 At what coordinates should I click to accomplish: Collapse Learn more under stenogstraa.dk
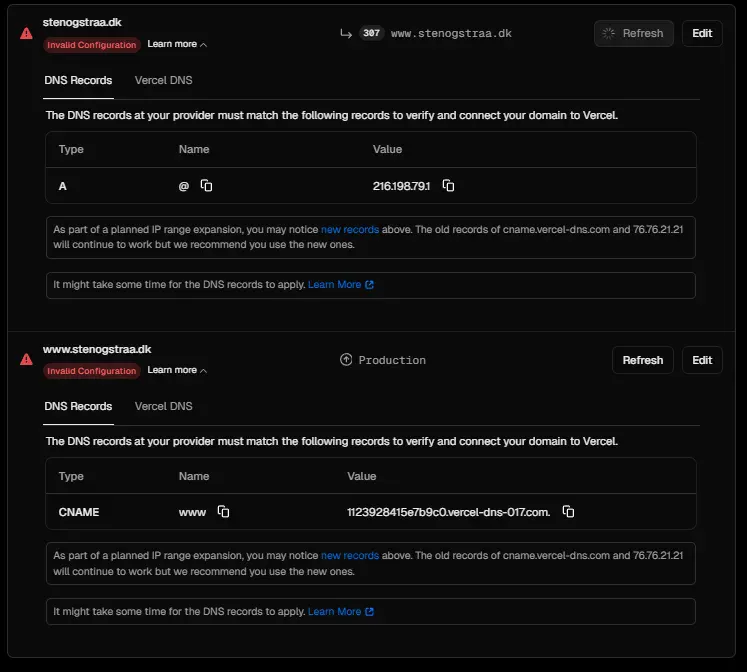[x=177, y=44]
